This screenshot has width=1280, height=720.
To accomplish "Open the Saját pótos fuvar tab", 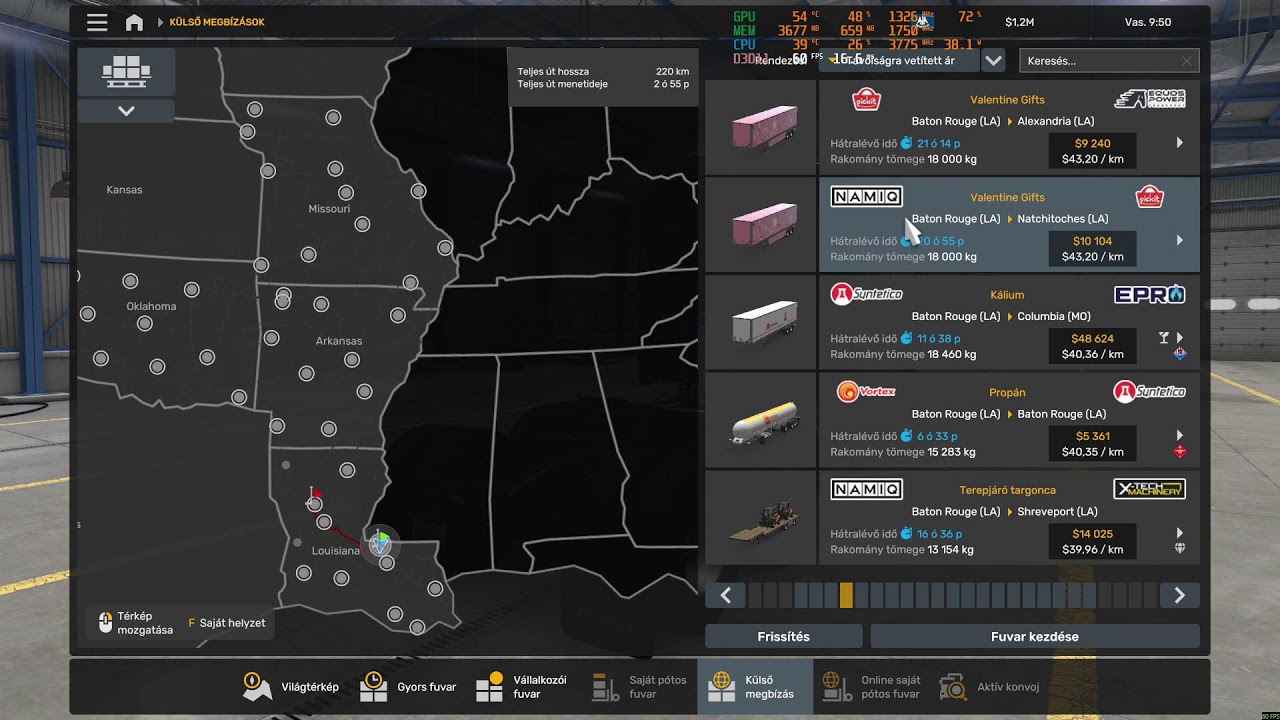I will coord(639,687).
